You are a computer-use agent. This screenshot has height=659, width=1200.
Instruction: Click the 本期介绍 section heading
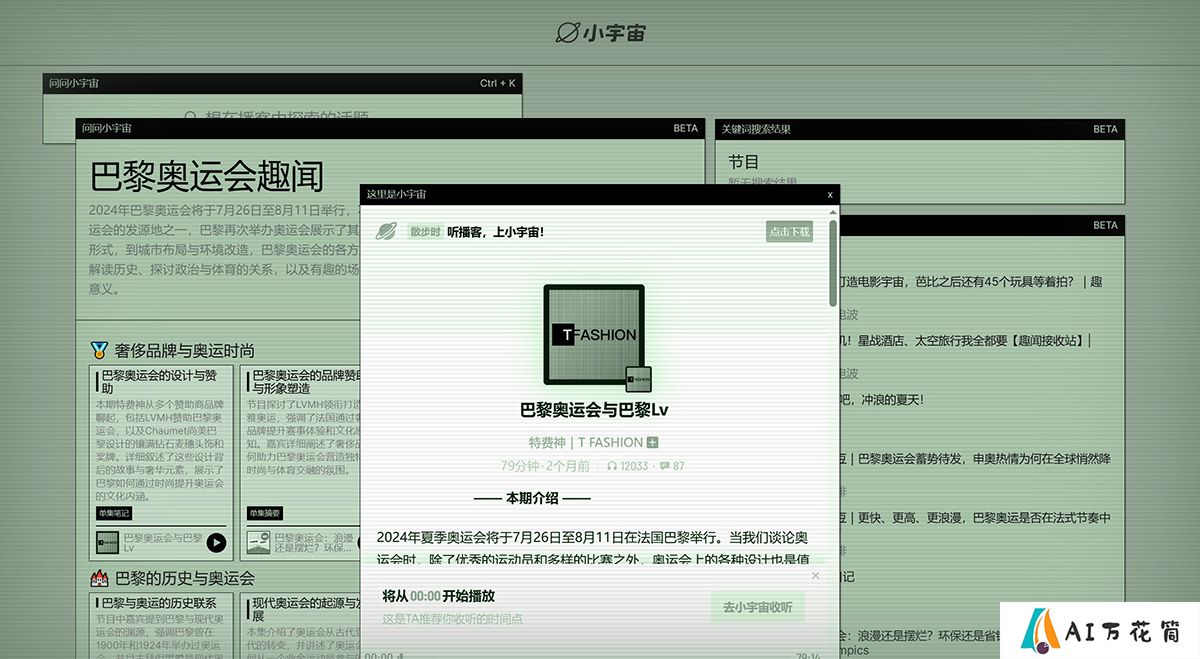pyautogui.click(x=532, y=497)
